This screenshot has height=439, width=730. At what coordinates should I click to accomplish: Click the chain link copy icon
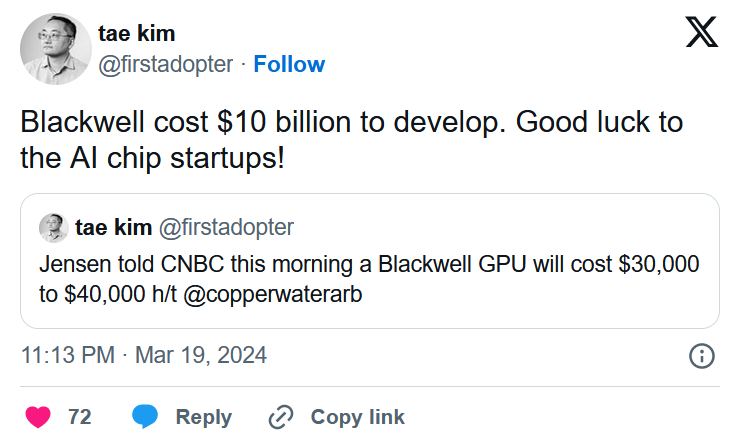(x=281, y=417)
